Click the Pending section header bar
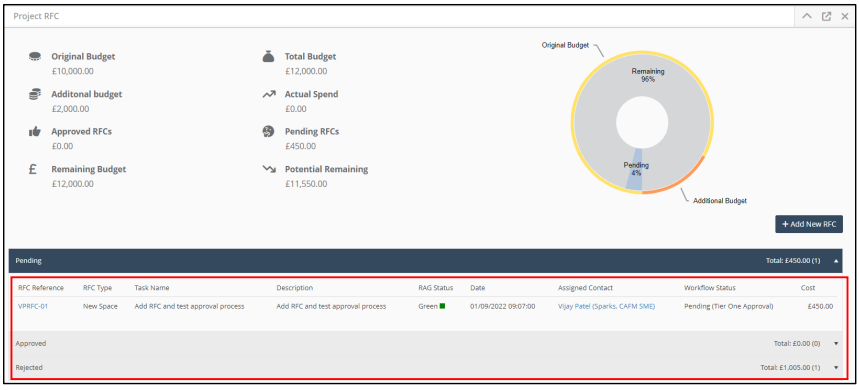The width and height of the screenshot is (859, 390). coord(425,261)
